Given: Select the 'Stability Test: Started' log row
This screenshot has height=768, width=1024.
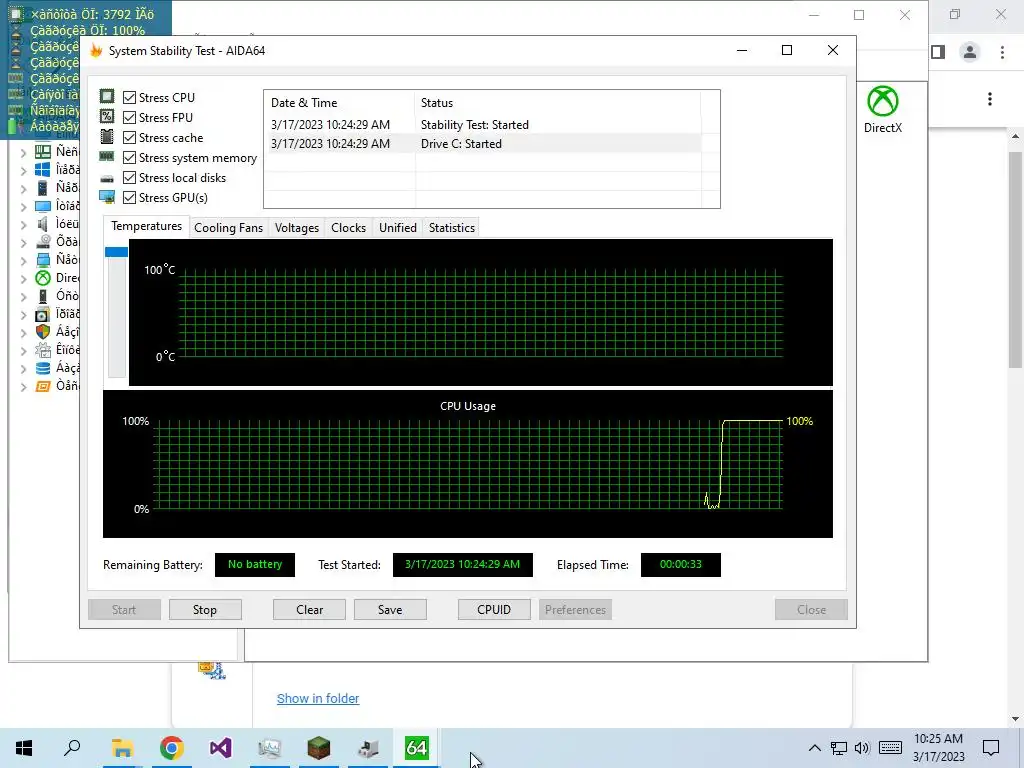Looking at the screenshot, I should point(483,125).
